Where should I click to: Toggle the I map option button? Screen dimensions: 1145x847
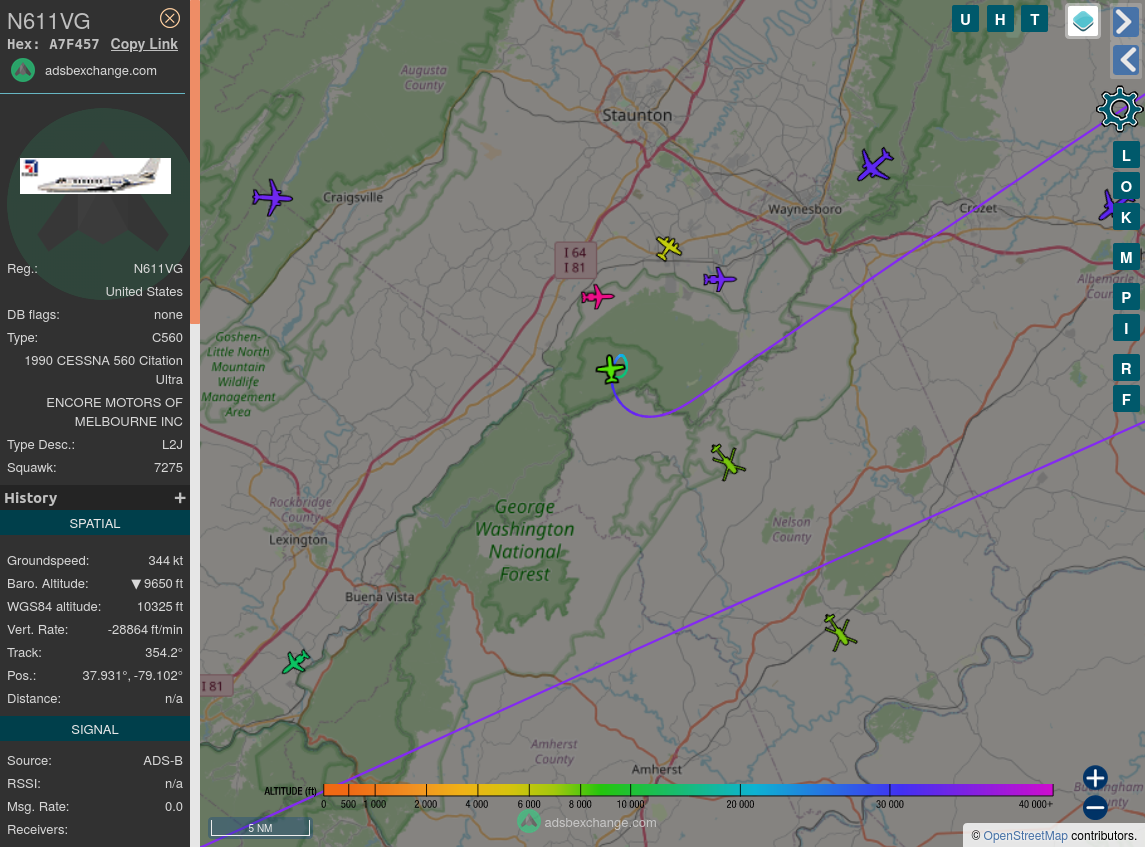tap(1126, 329)
